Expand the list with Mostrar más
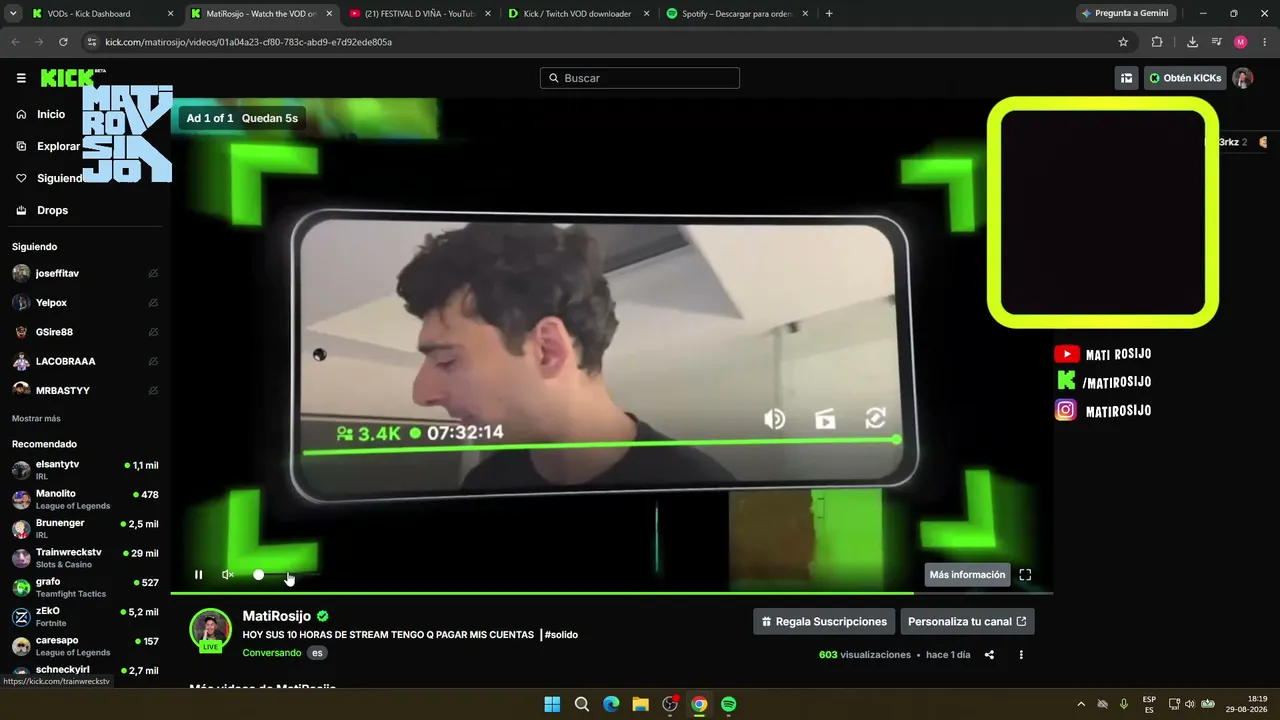This screenshot has height=720, width=1280. click(x=36, y=418)
